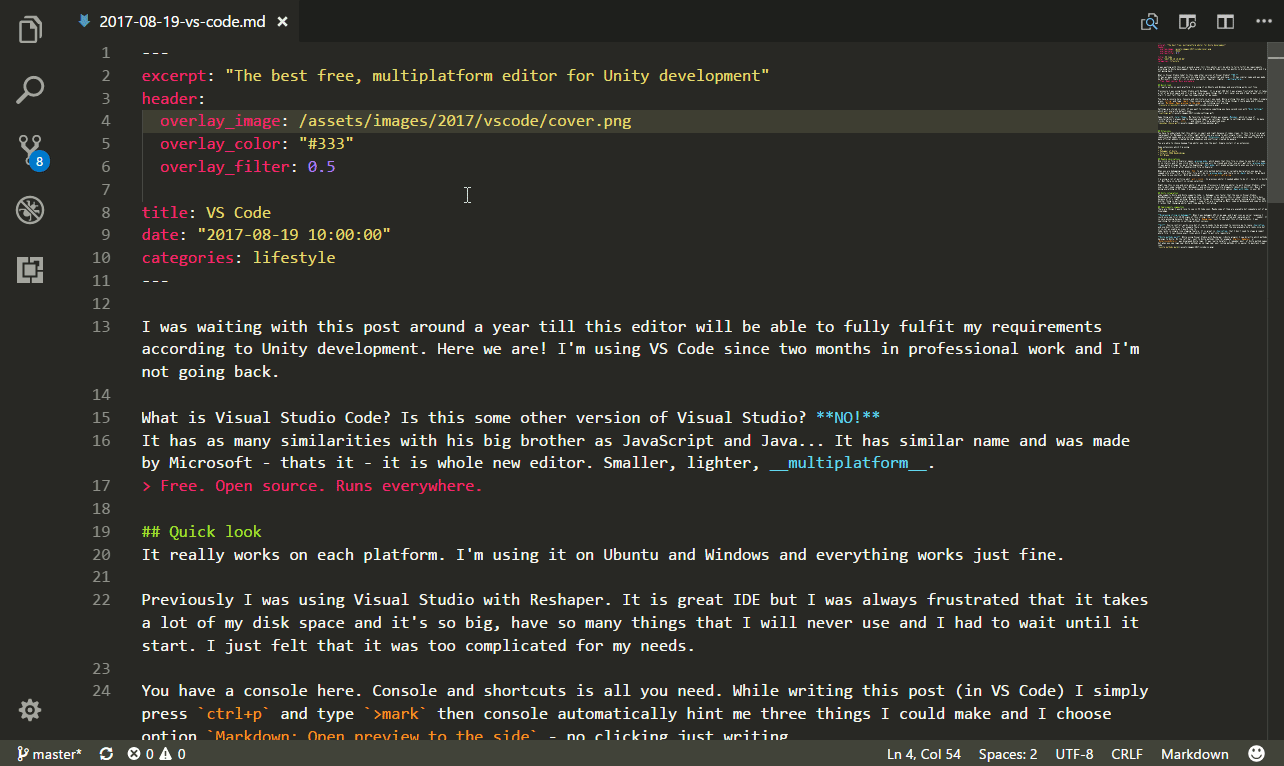Open the Debug view in activity bar
This screenshot has height=766, width=1284.
30,210
